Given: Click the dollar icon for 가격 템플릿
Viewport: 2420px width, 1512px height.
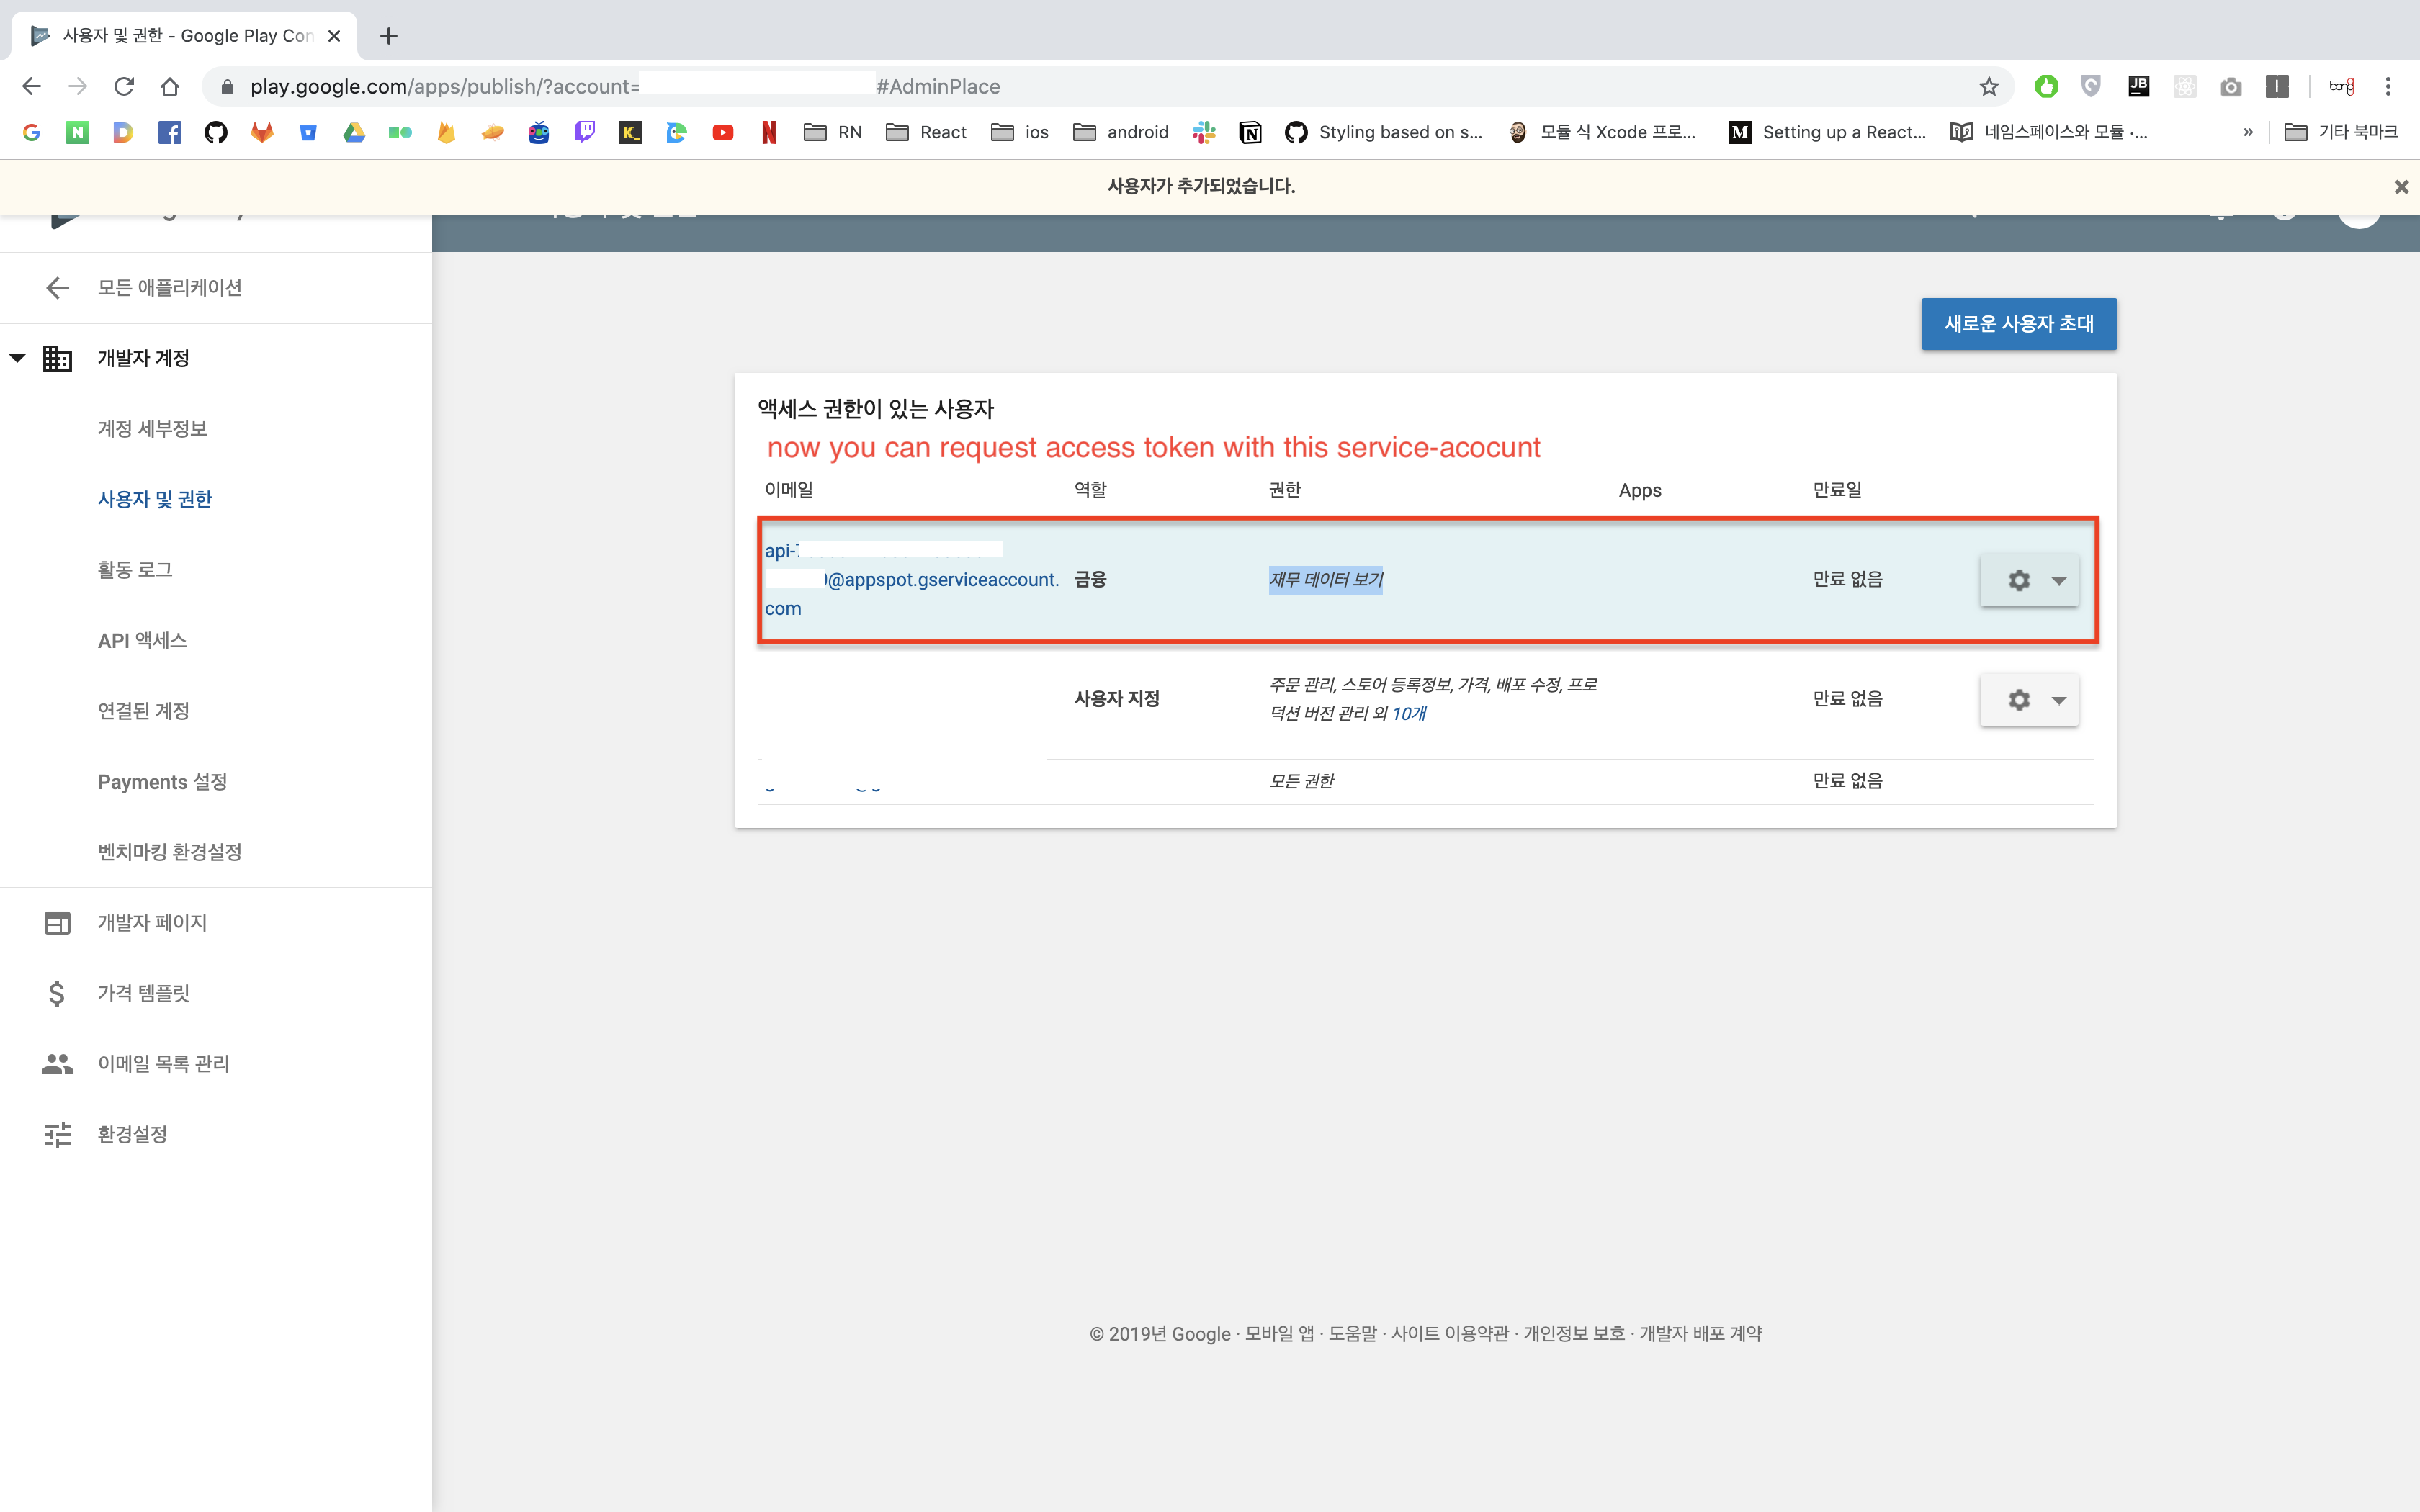Looking at the screenshot, I should 57,993.
